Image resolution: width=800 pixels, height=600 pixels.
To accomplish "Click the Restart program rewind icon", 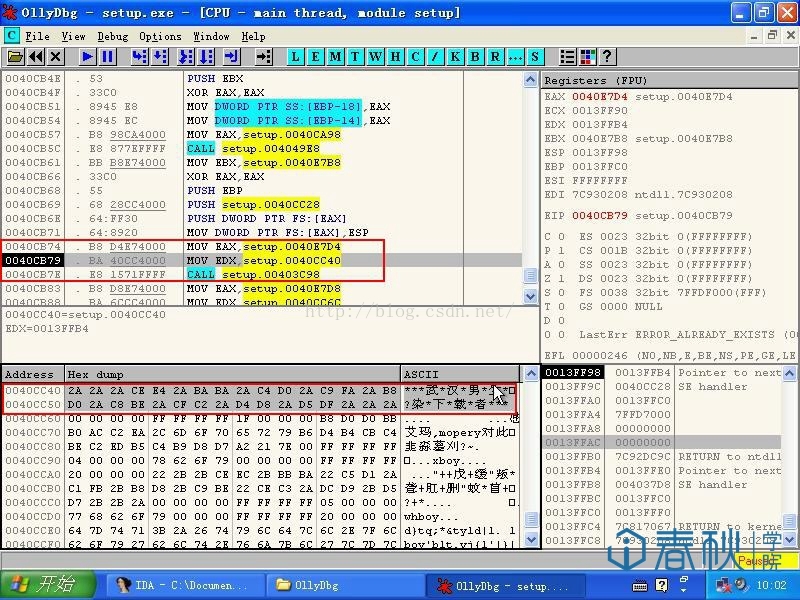I will [36, 56].
